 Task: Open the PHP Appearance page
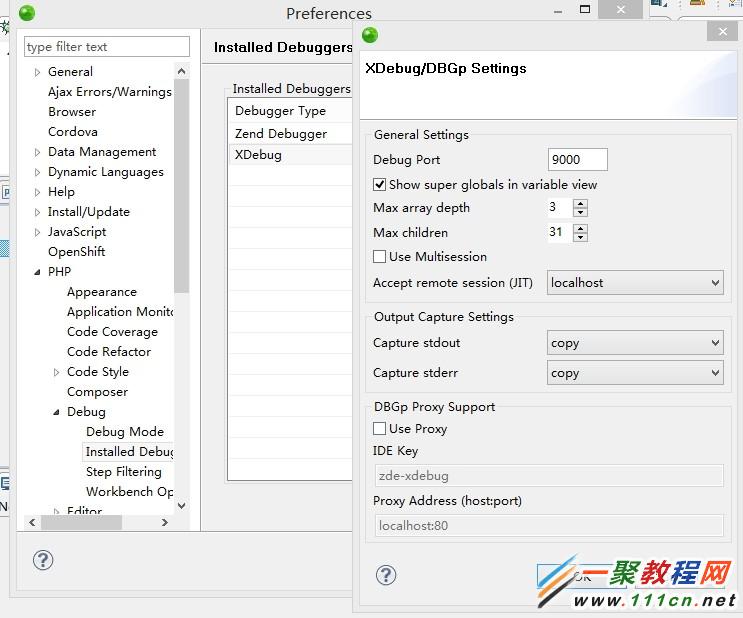[x=102, y=292]
